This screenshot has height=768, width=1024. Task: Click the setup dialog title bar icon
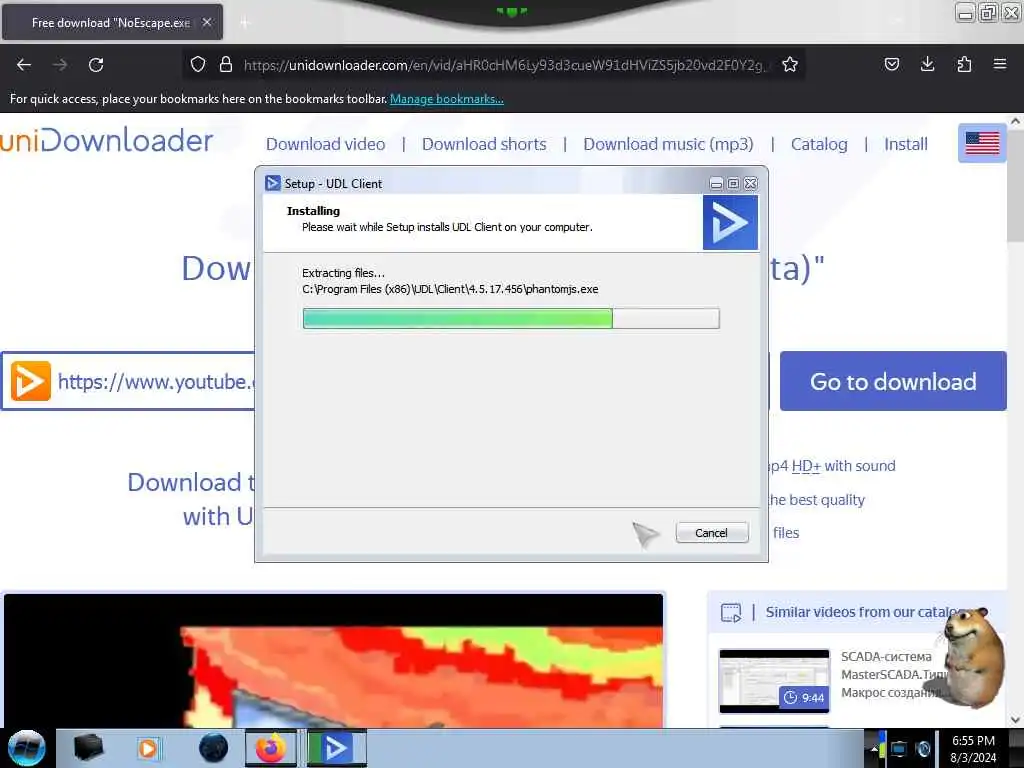coord(272,184)
